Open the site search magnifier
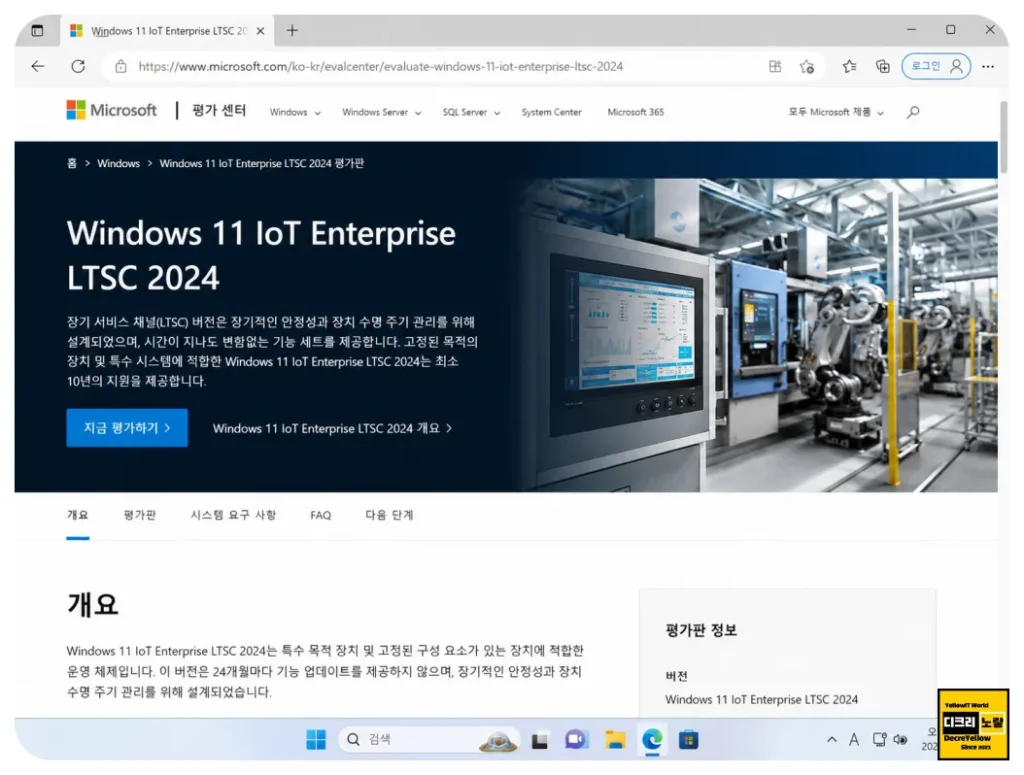 click(x=913, y=112)
